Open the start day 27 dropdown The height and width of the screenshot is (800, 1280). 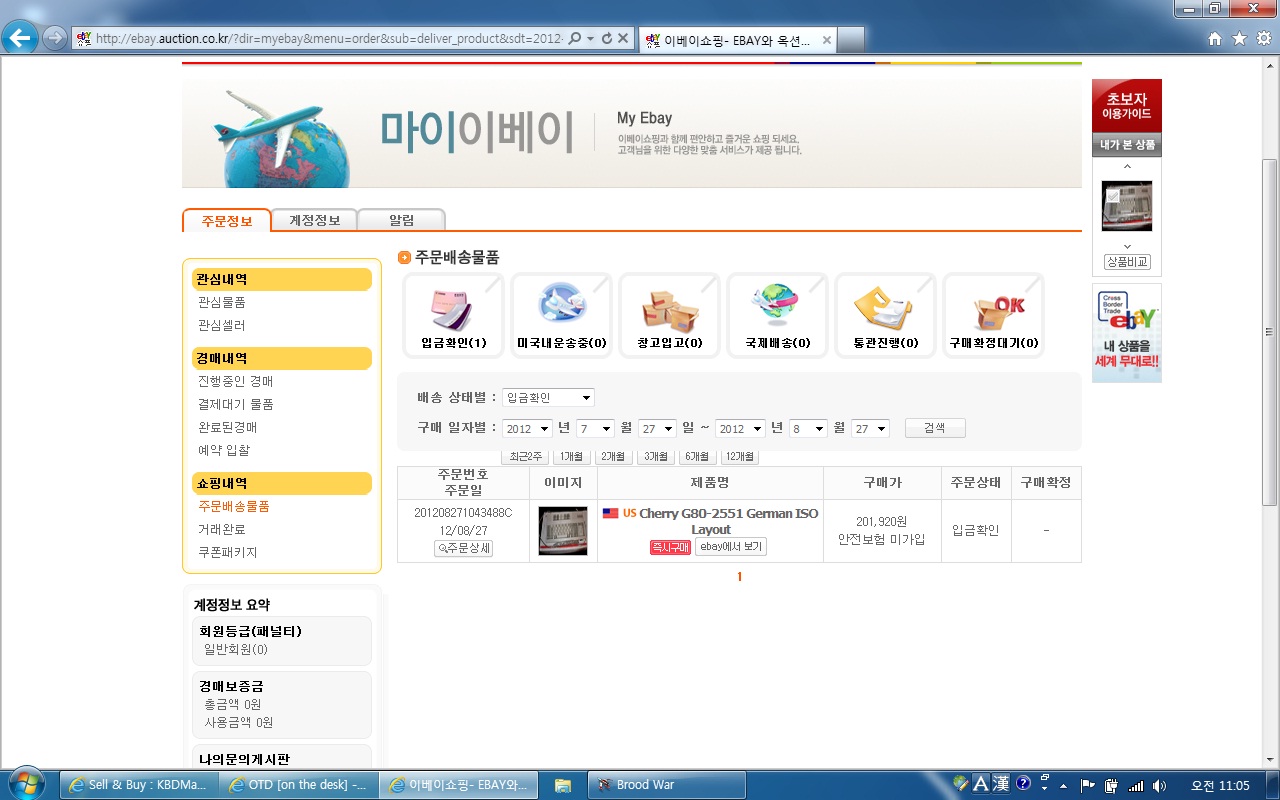[x=657, y=428]
